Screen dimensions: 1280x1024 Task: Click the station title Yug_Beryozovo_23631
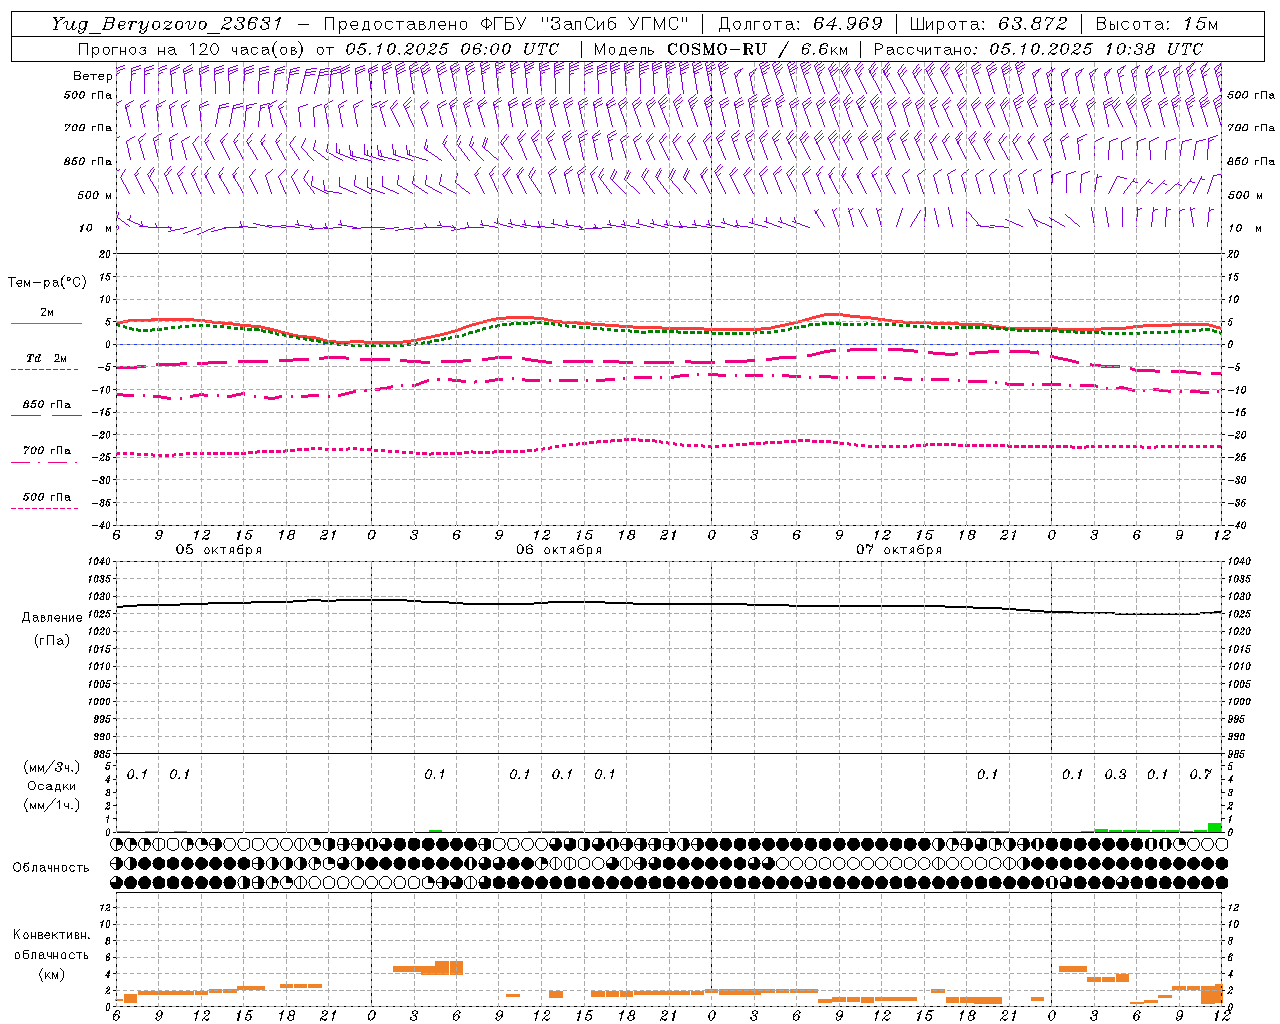(167, 24)
